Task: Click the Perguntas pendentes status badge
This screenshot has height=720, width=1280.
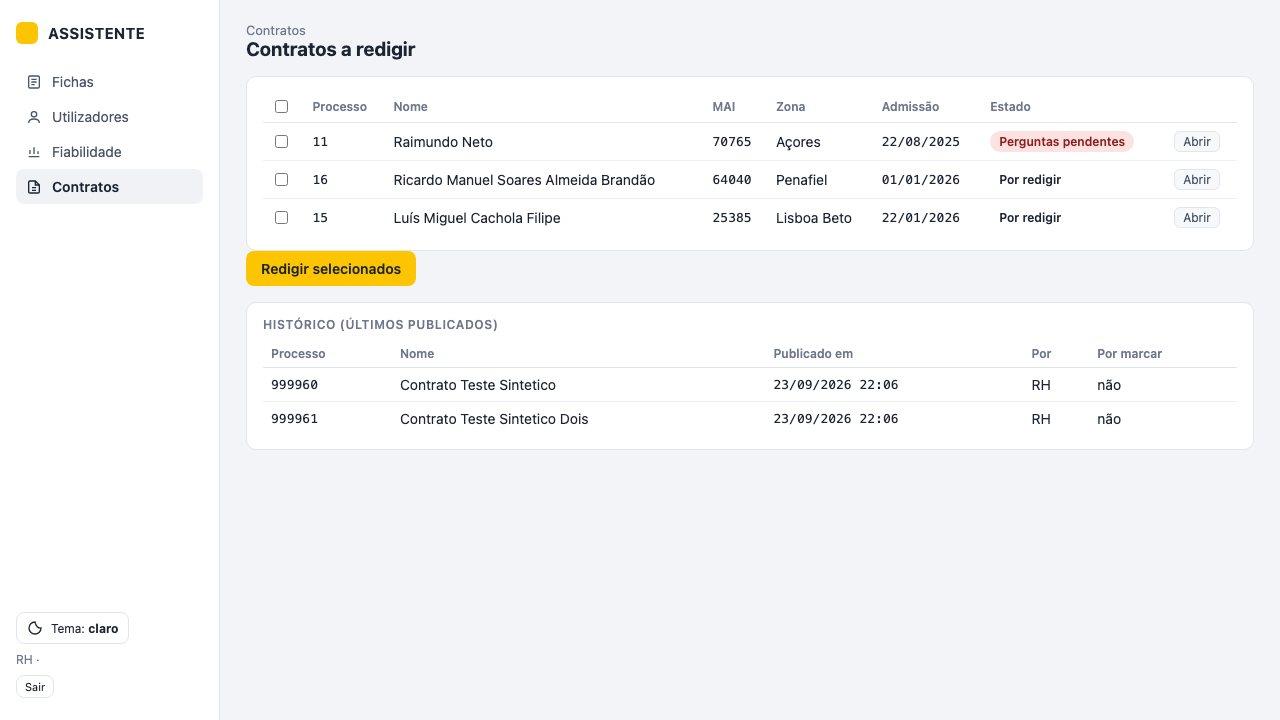Action: coord(1062,142)
